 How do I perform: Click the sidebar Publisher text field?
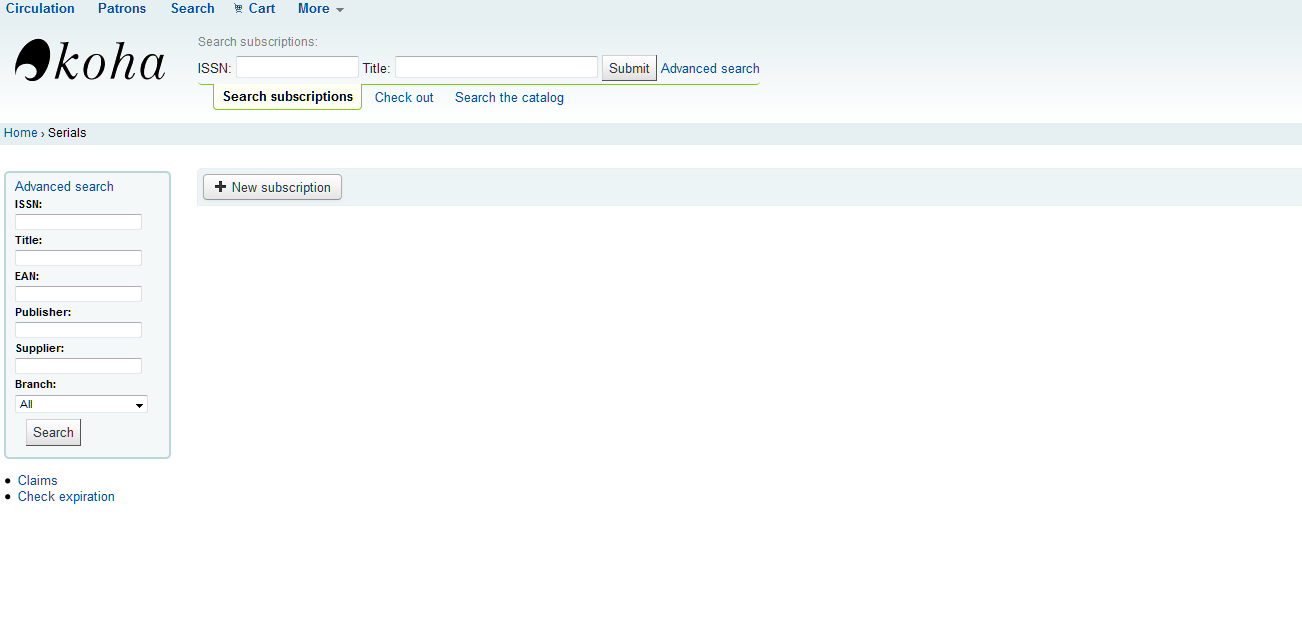(78, 330)
